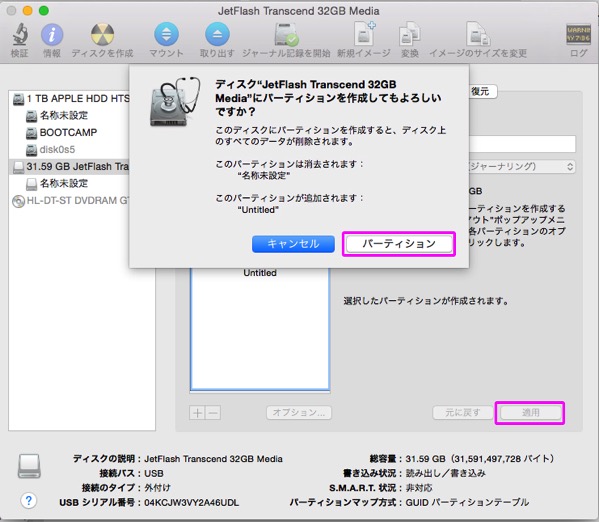Click the disk icon in the info footer

coord(29,466)
